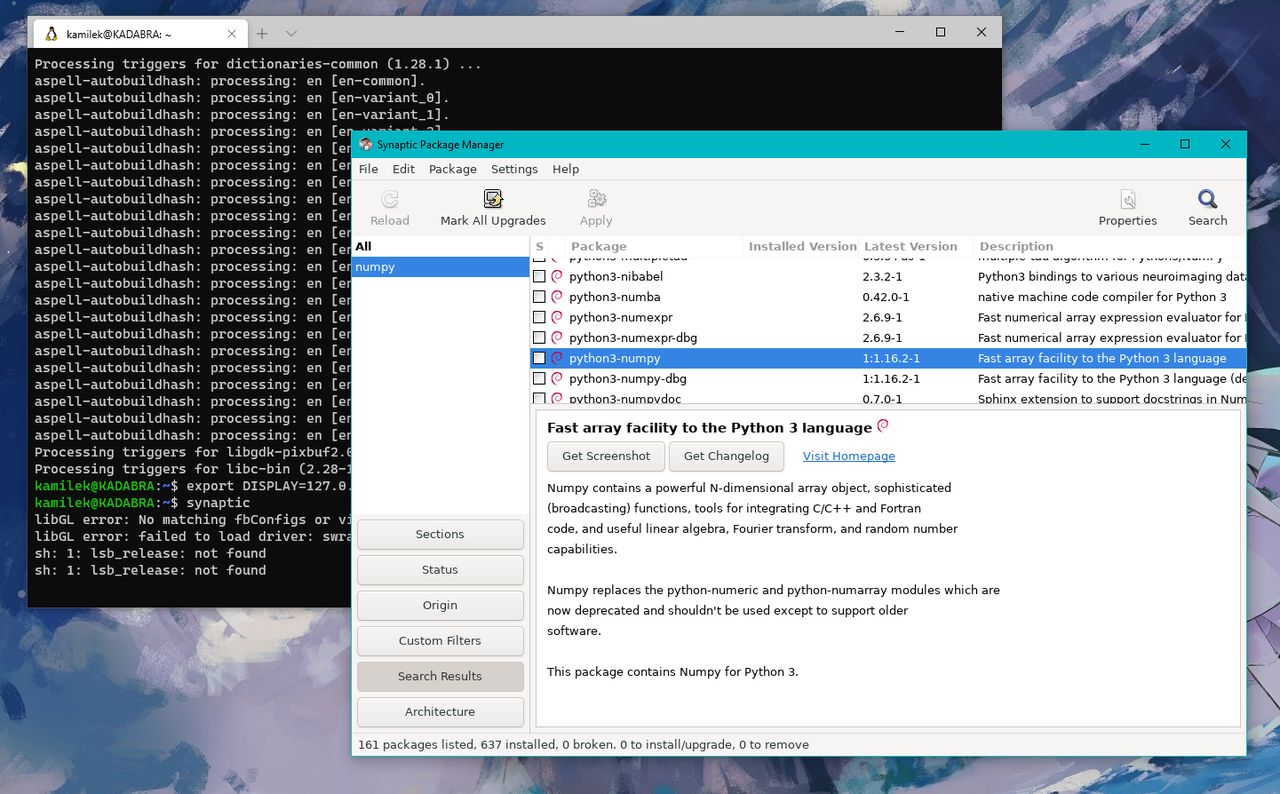Screen dimensions: 1280x794
Task: Check the python3-numpy package checkbox
Action: click(540, 358)
